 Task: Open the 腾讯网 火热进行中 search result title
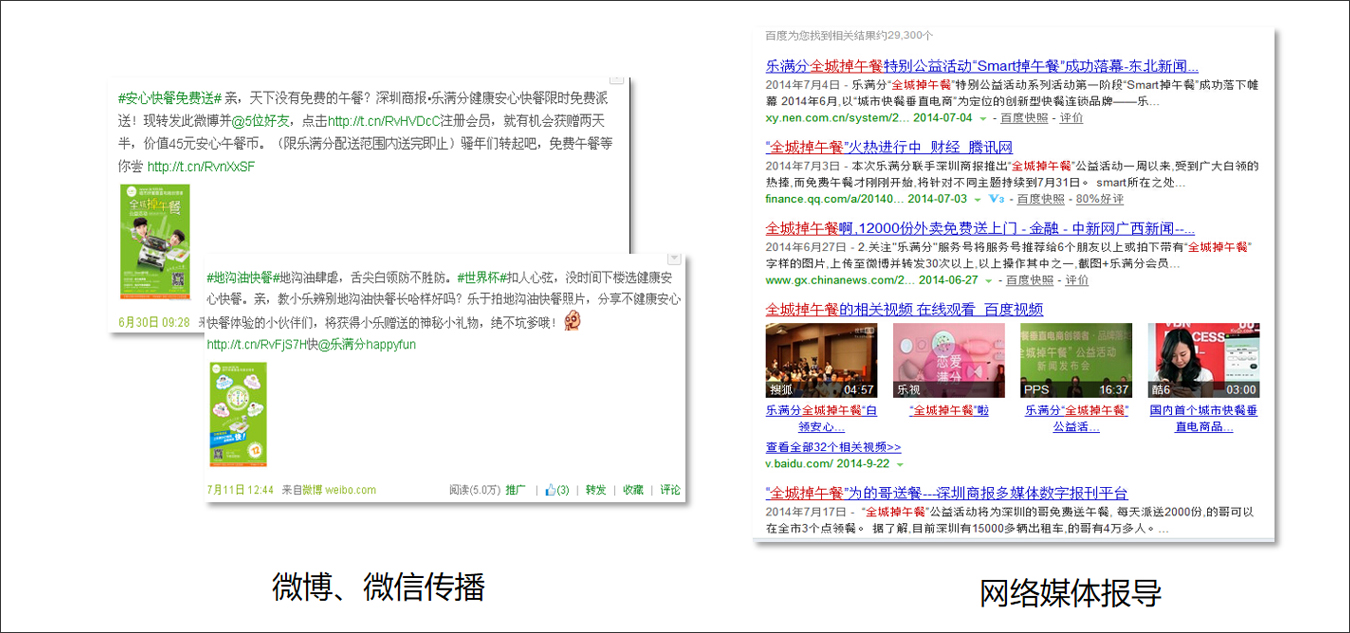[x=889, y=147]
